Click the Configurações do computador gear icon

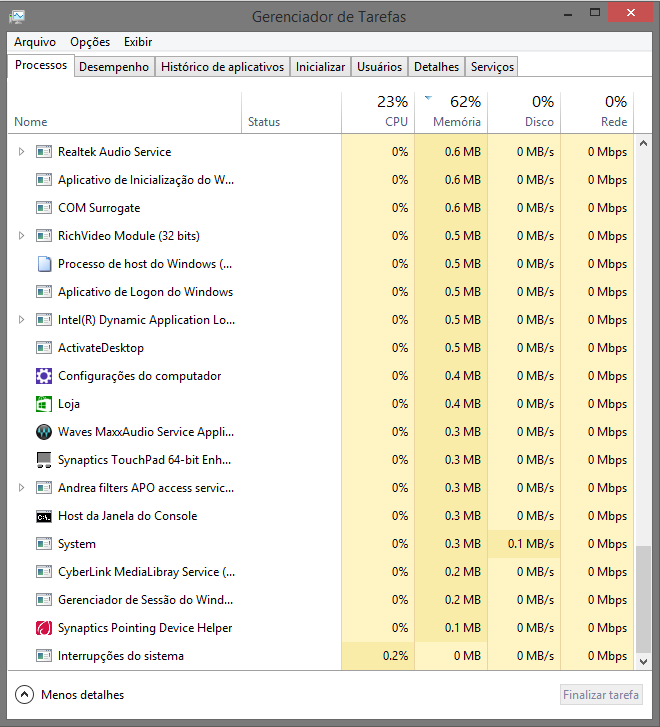pos(44,376)
